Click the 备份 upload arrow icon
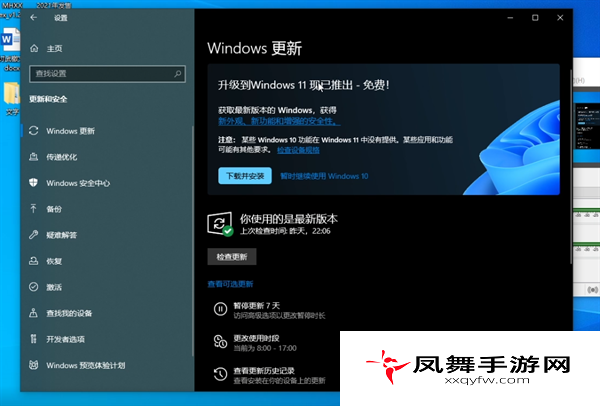Viewport: 600px width, 406px height. coord(34,209)
